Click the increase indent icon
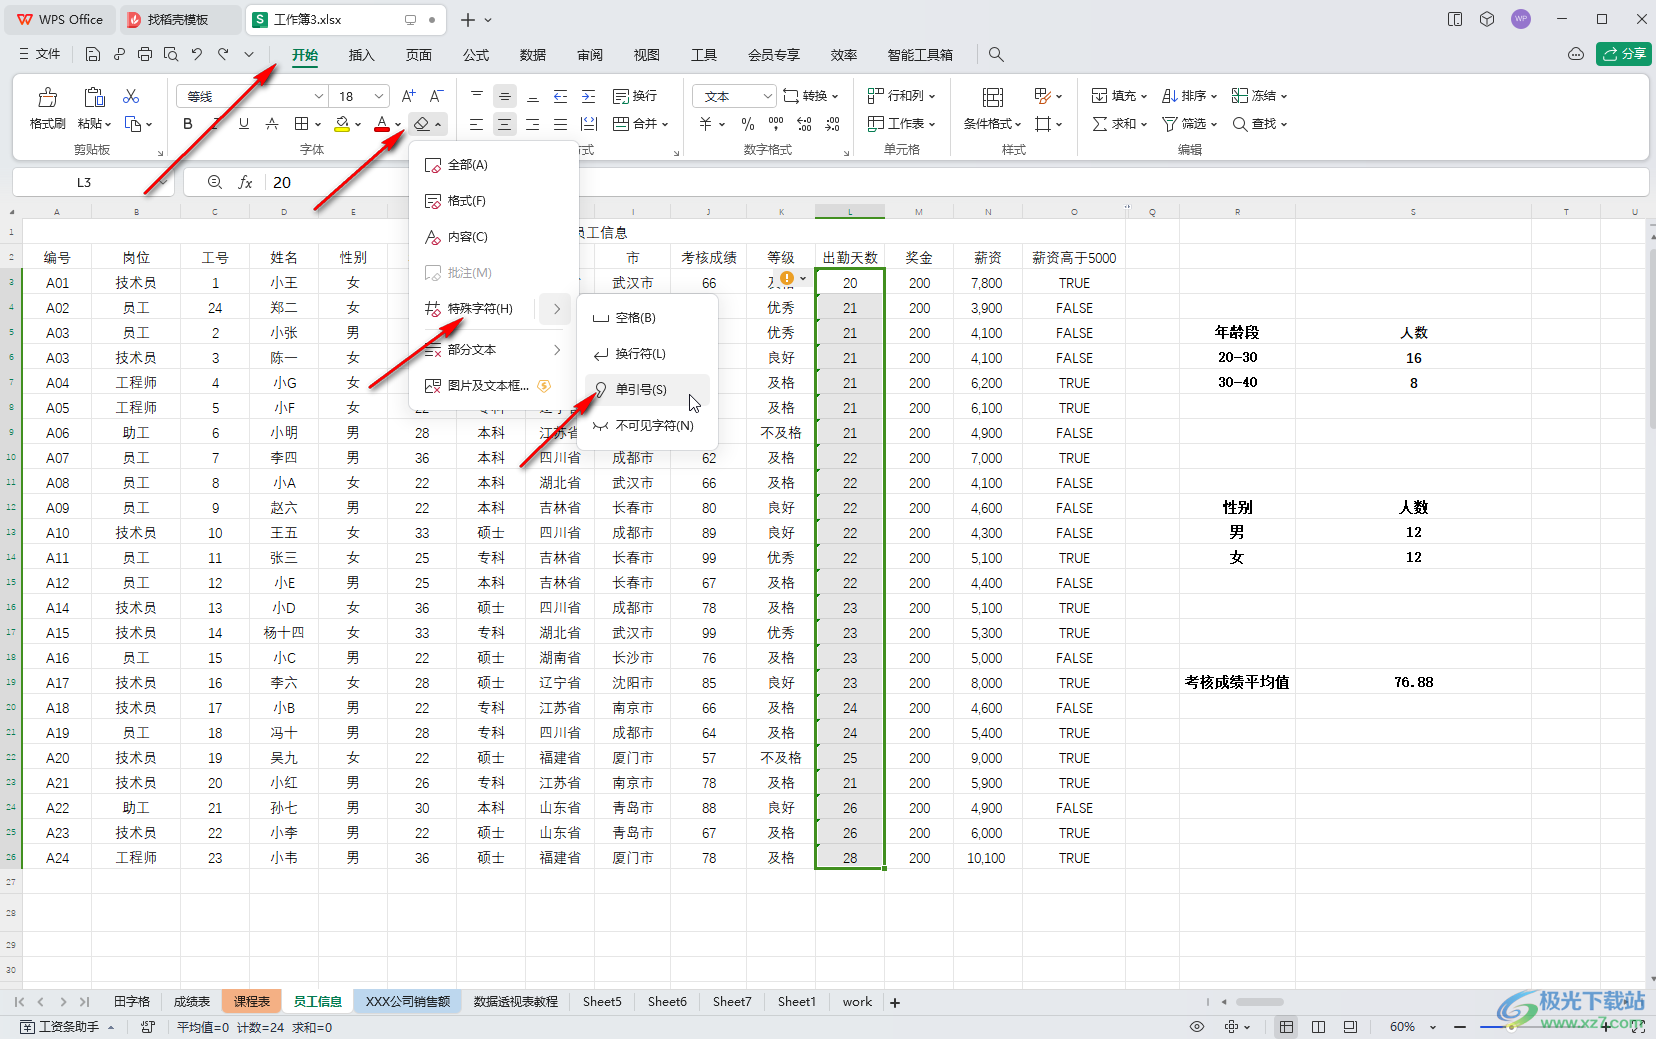Image resolution: width=1656 pixels, height=1039 pixels. 588,96
